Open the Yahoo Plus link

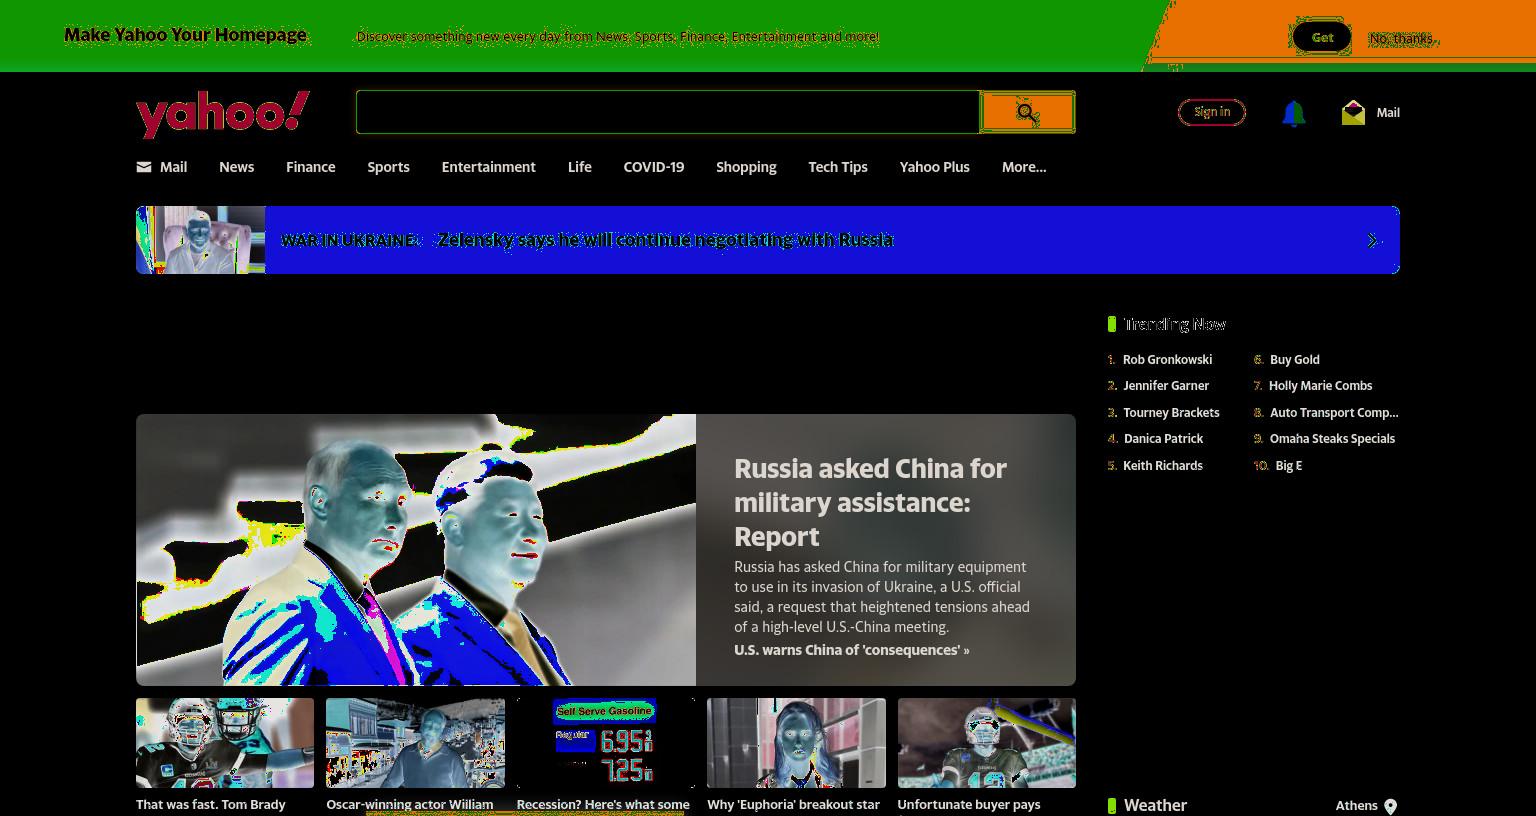point(935,167)
